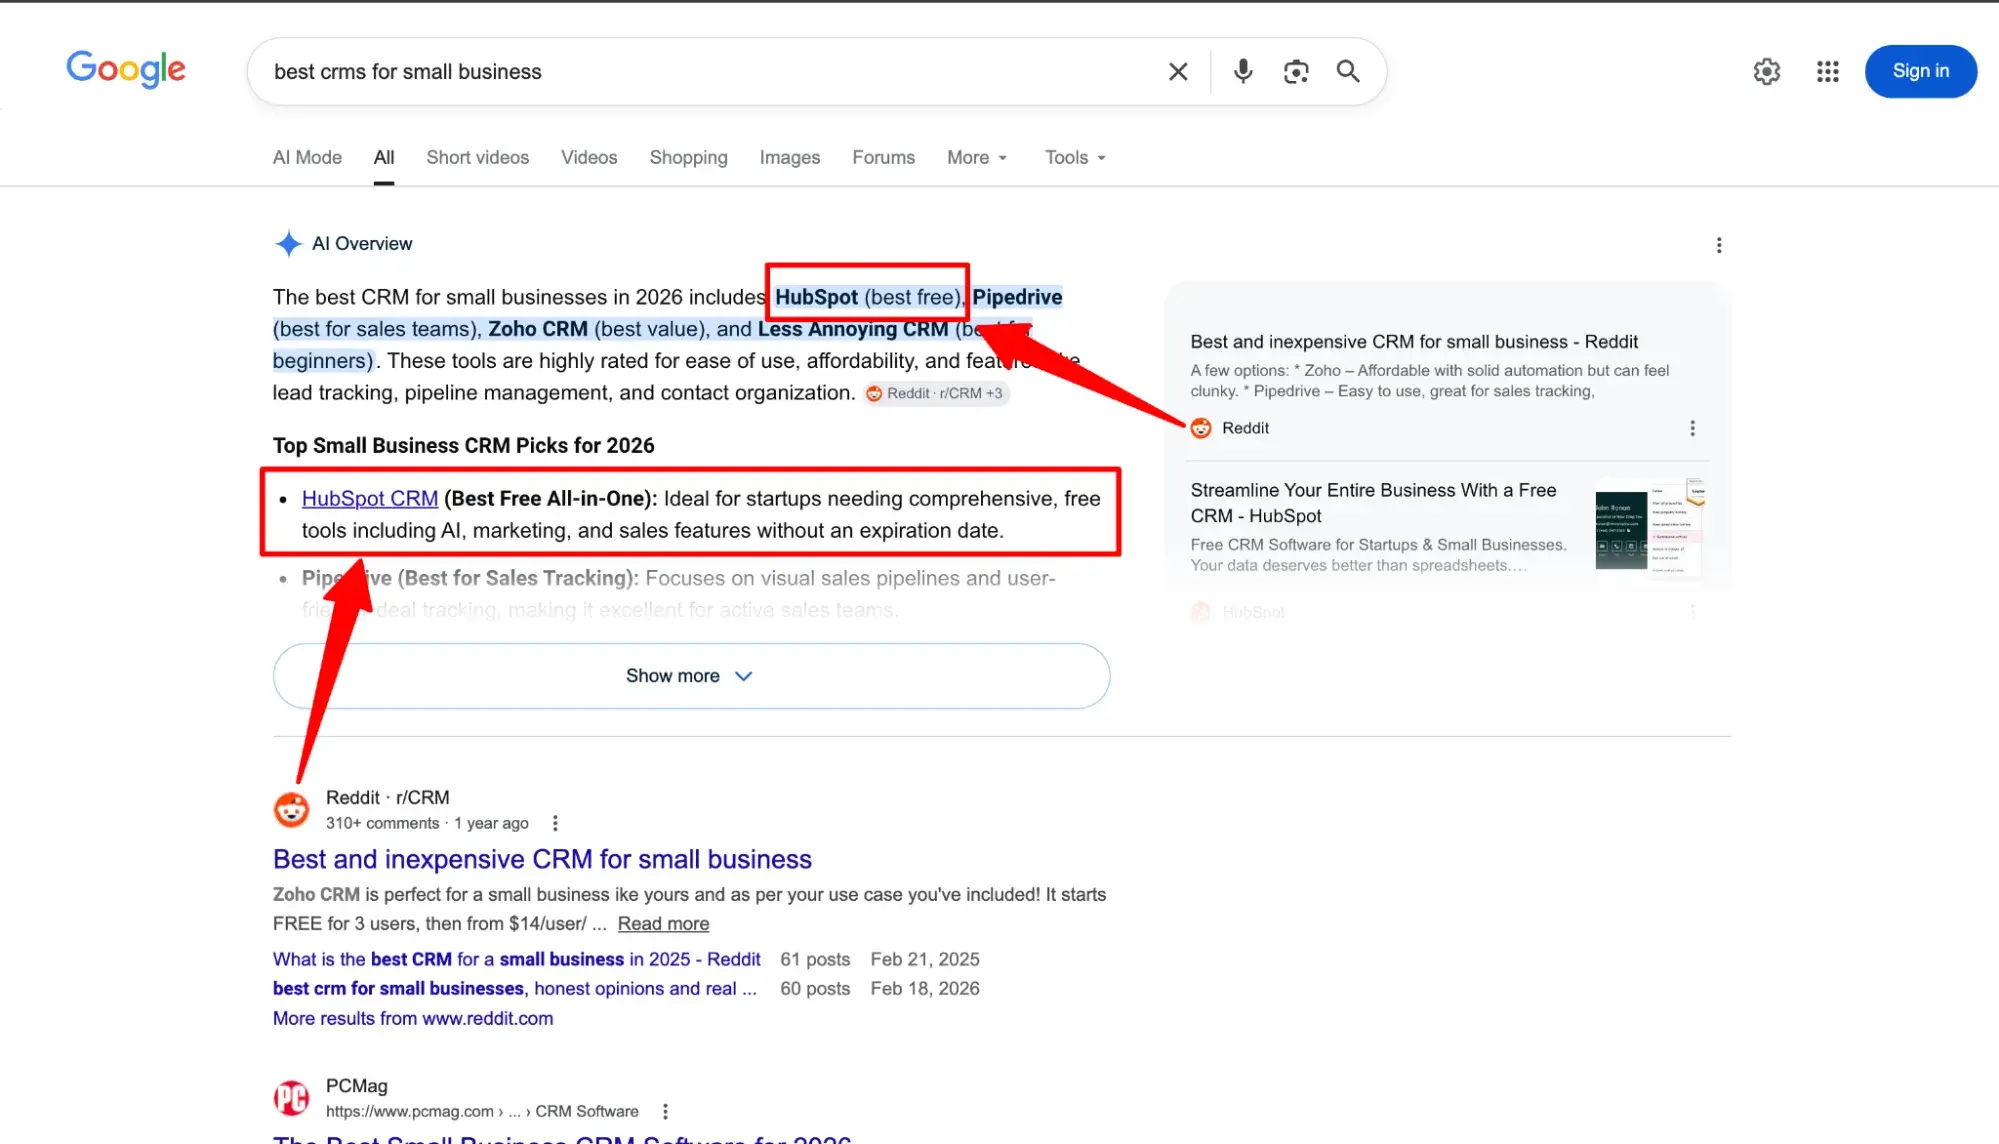1999x1144 pixels.
Task: Open Google Lens image search icon
Action: click(1296, 72)
